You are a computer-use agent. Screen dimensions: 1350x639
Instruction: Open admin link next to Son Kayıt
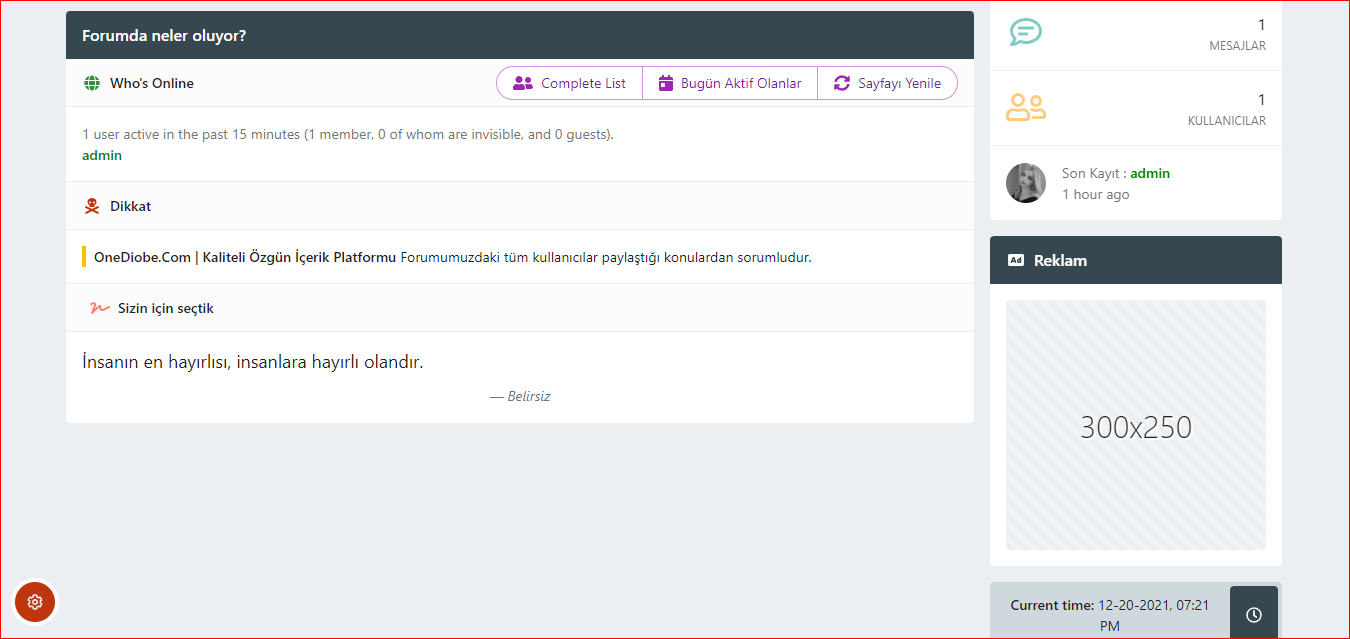pyautogui.click(x=1150, y=173)
